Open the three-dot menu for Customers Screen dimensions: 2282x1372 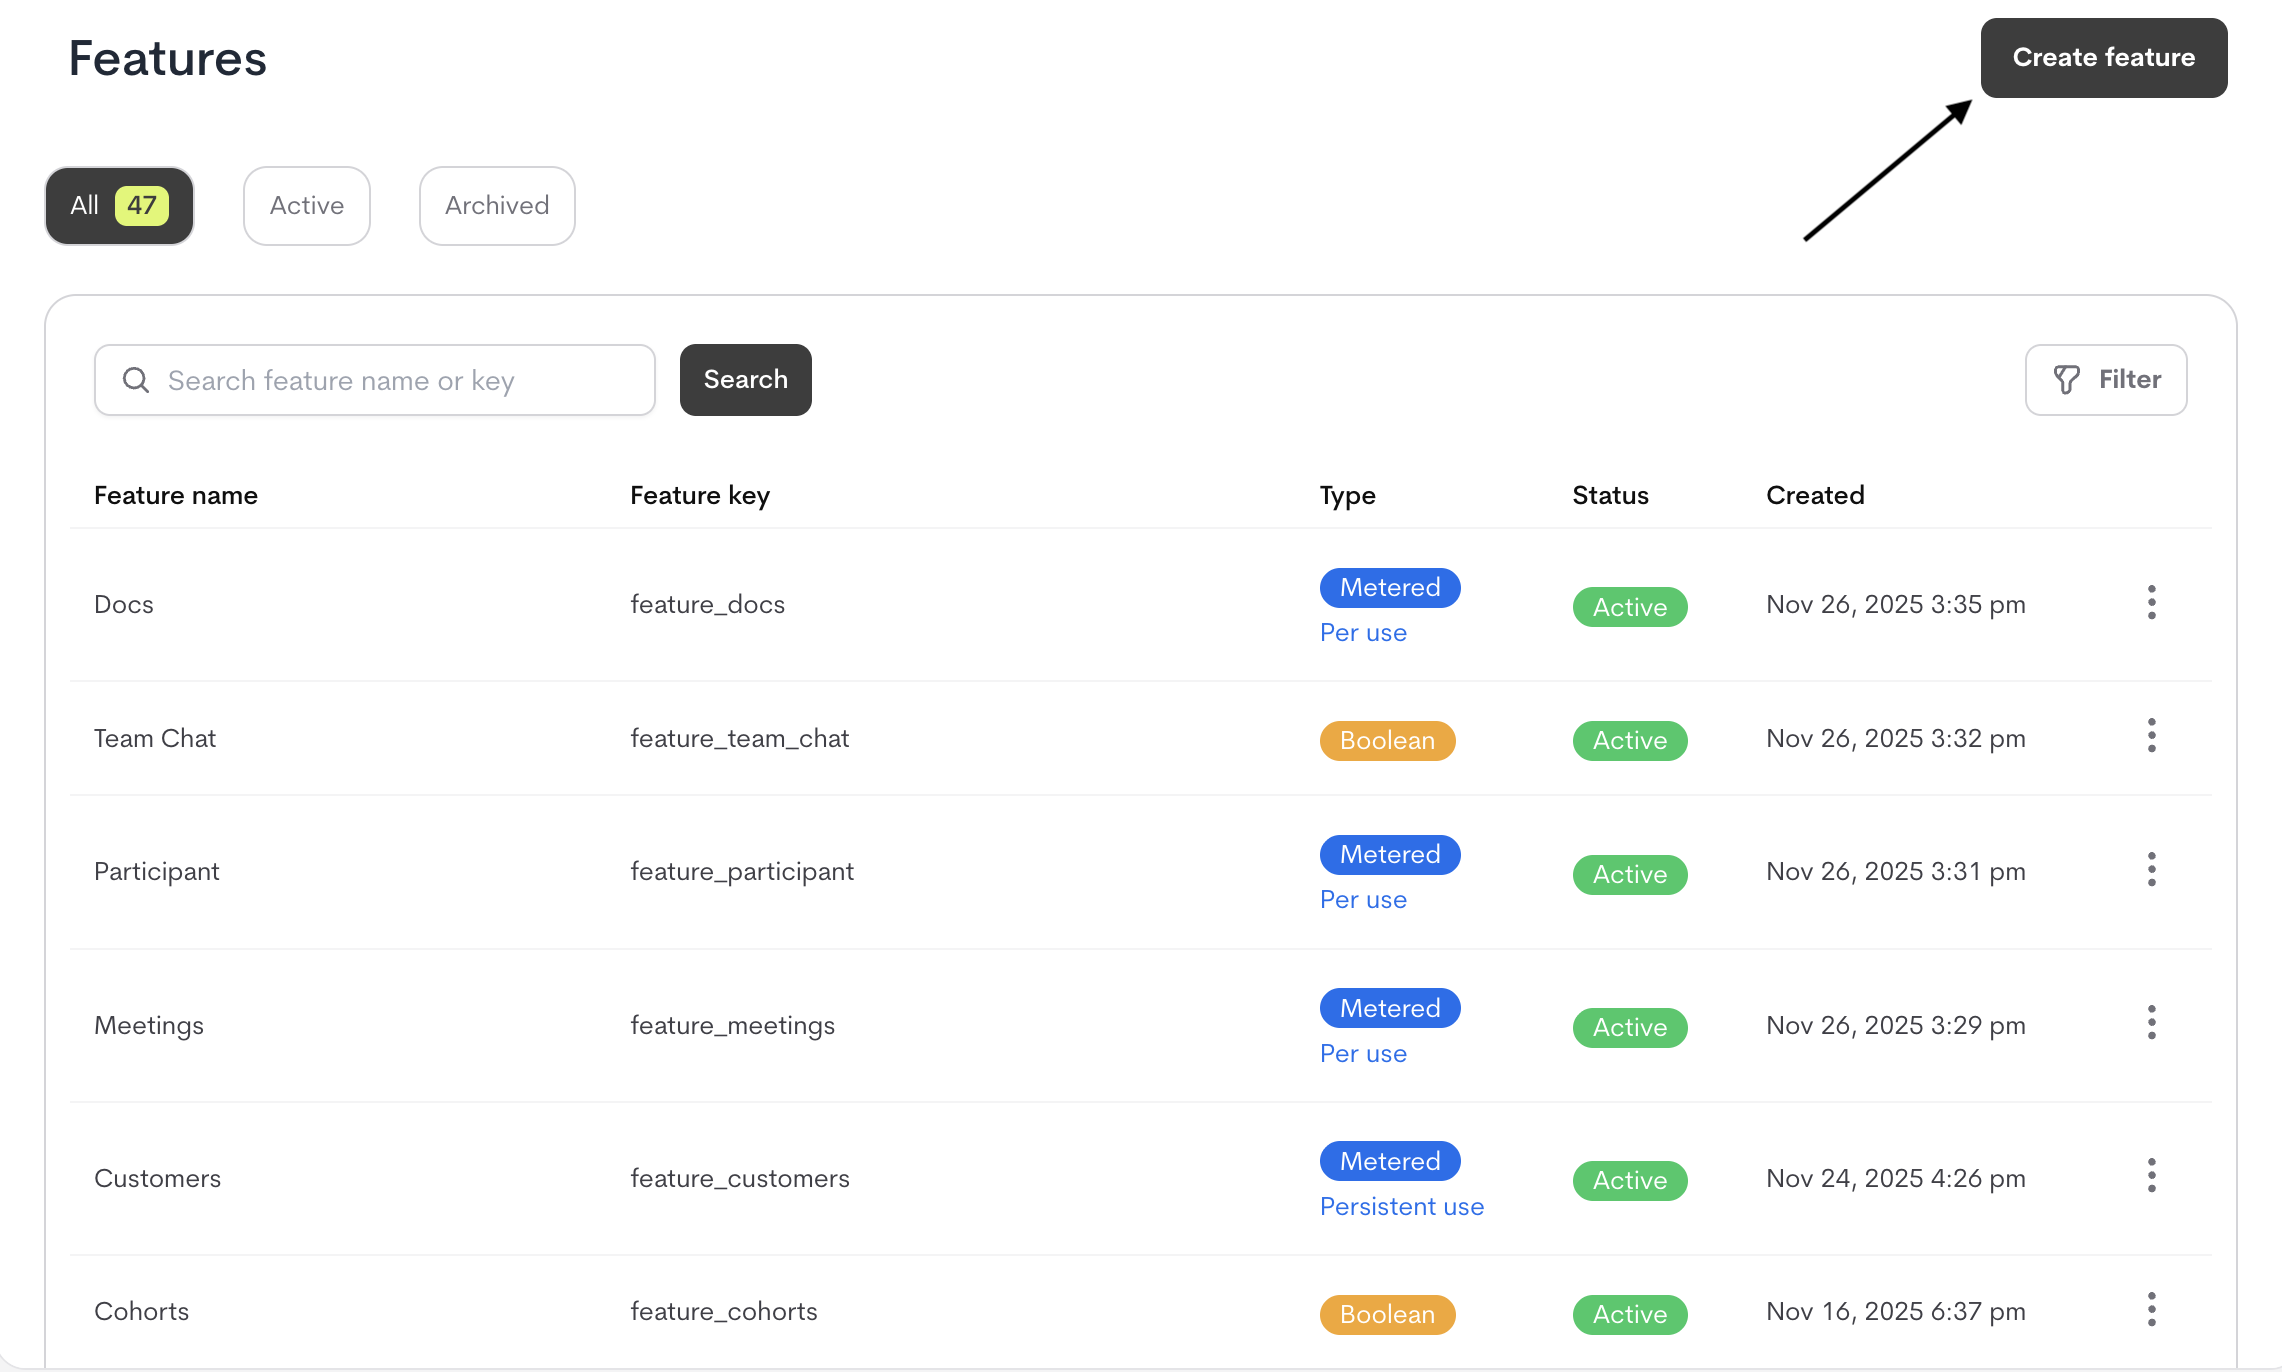pos(2151,1175)
